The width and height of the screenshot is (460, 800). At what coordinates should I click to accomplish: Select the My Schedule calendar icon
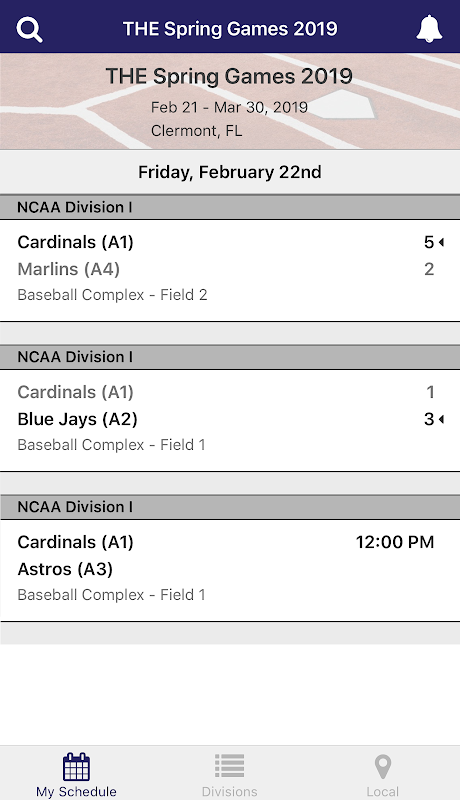pyautogui.click(x=76, y=767)
